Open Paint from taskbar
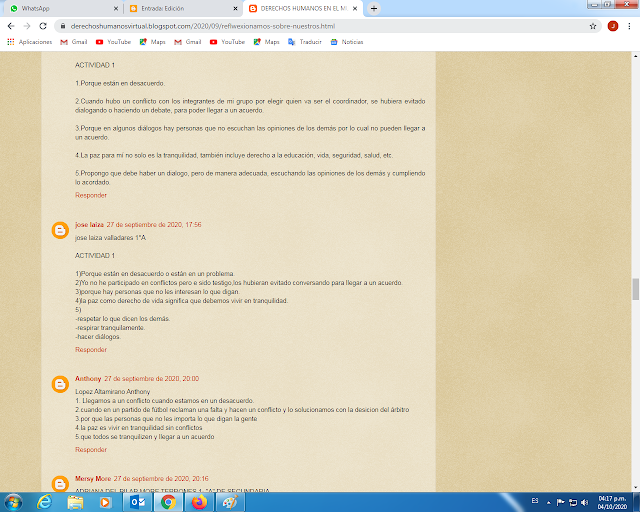The image size is (640, 512). coord(230,502)
